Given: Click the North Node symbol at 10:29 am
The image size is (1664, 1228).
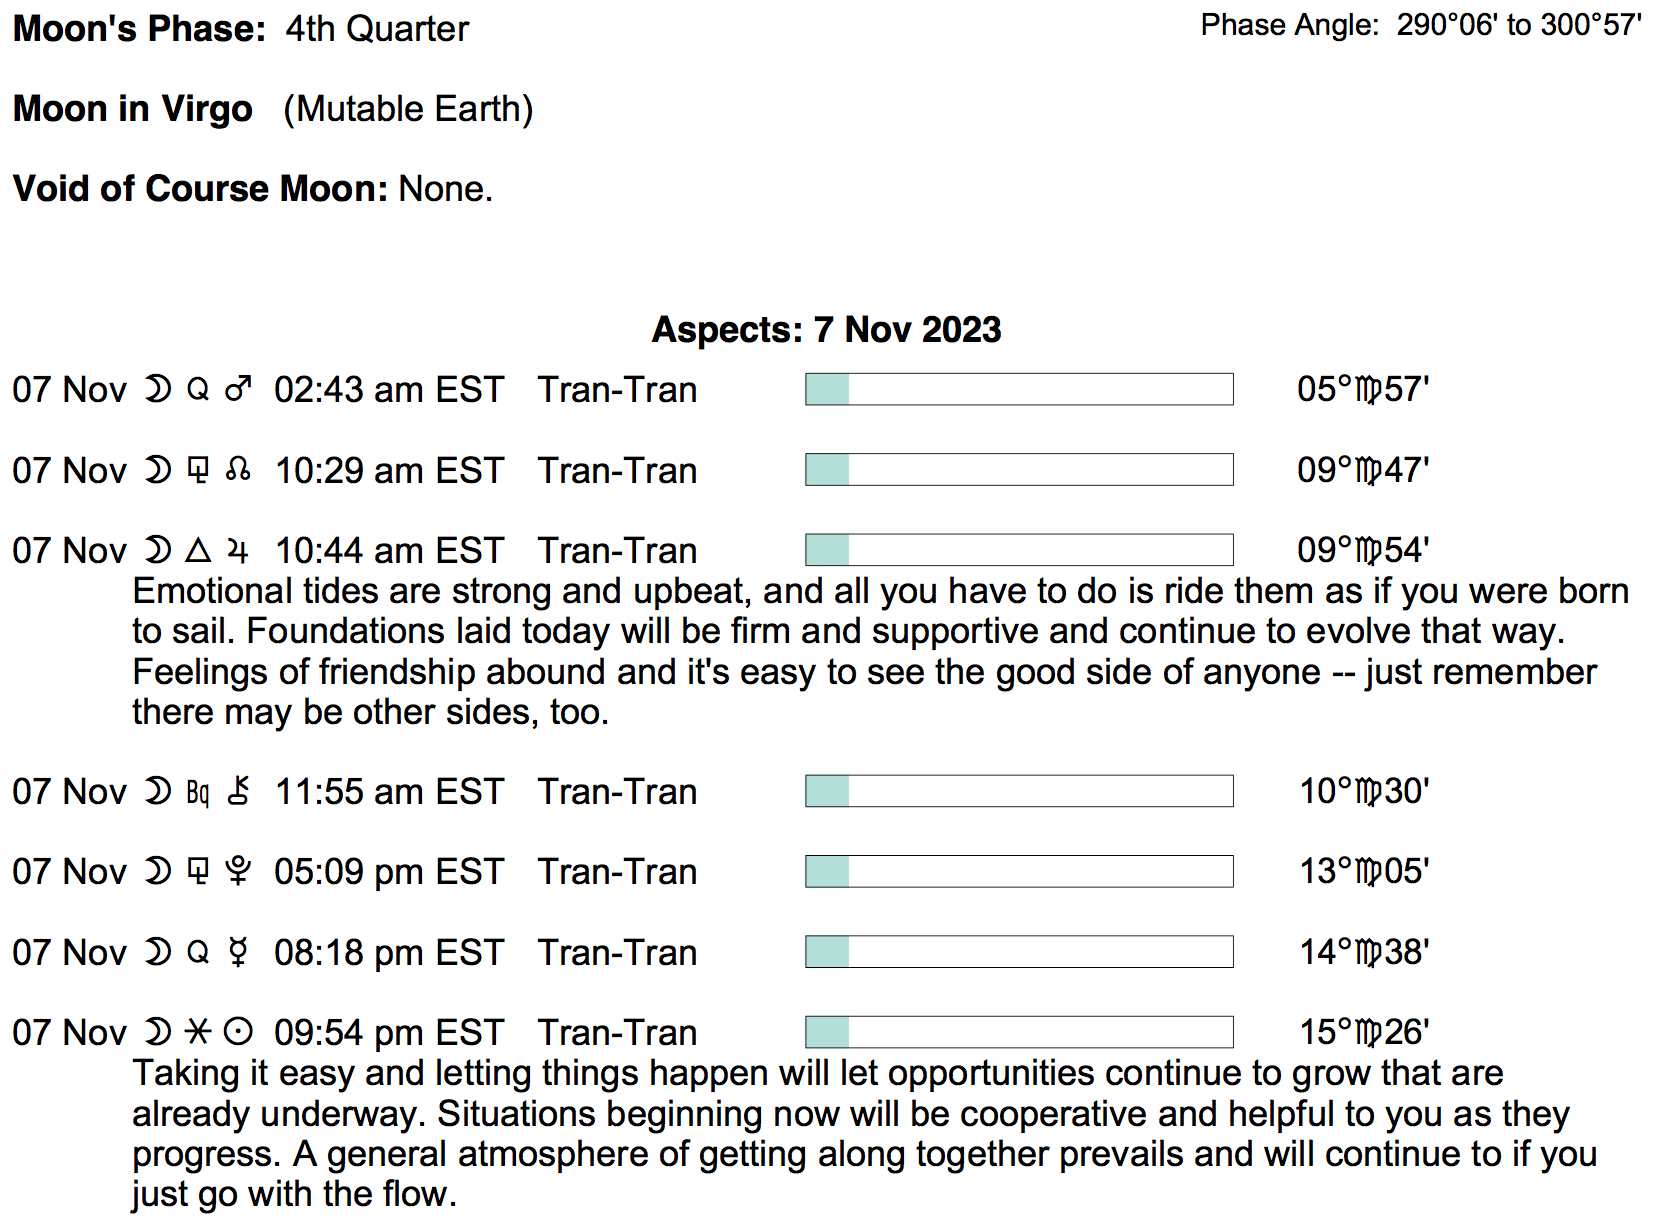Looking at the screenshot, I should click(x=238, y=470).
